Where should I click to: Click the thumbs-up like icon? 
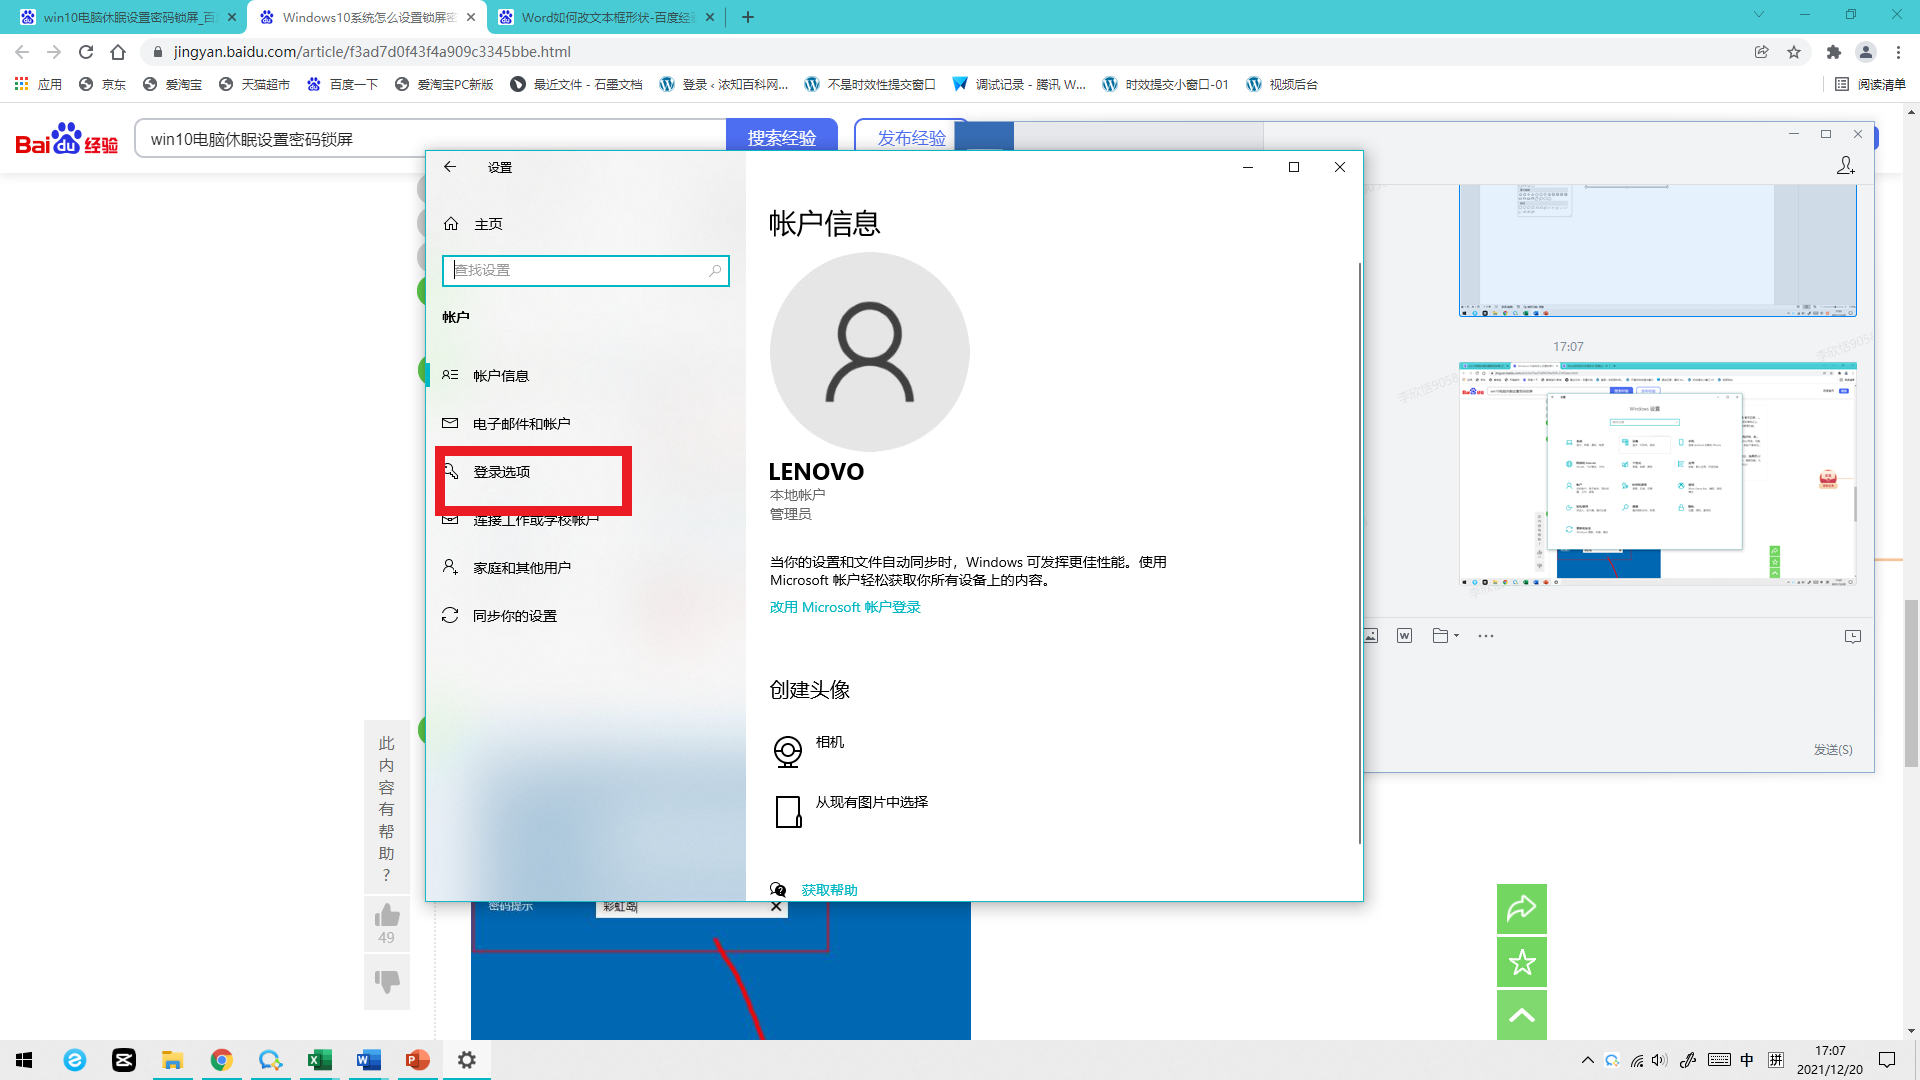387,915
